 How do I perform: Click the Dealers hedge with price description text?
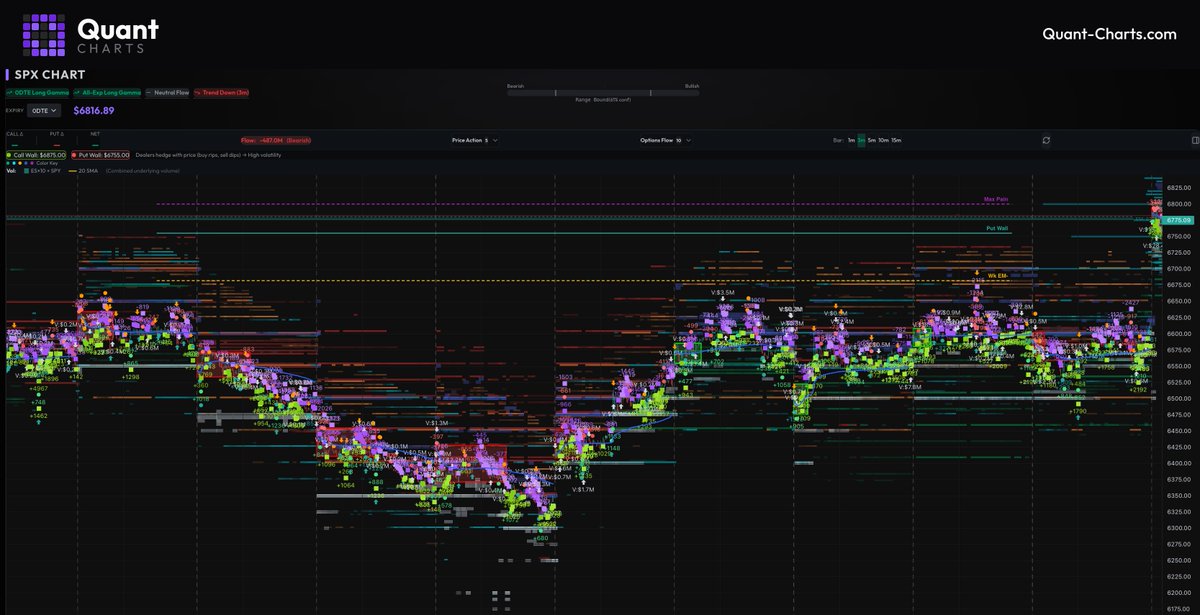[208, 155]
